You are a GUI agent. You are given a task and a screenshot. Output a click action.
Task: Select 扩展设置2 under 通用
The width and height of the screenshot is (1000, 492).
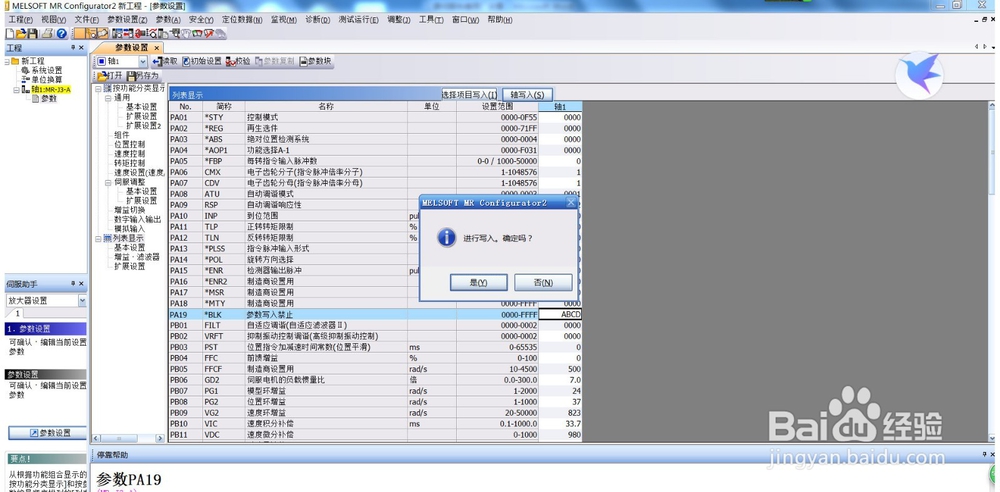(x=143, y=126)
